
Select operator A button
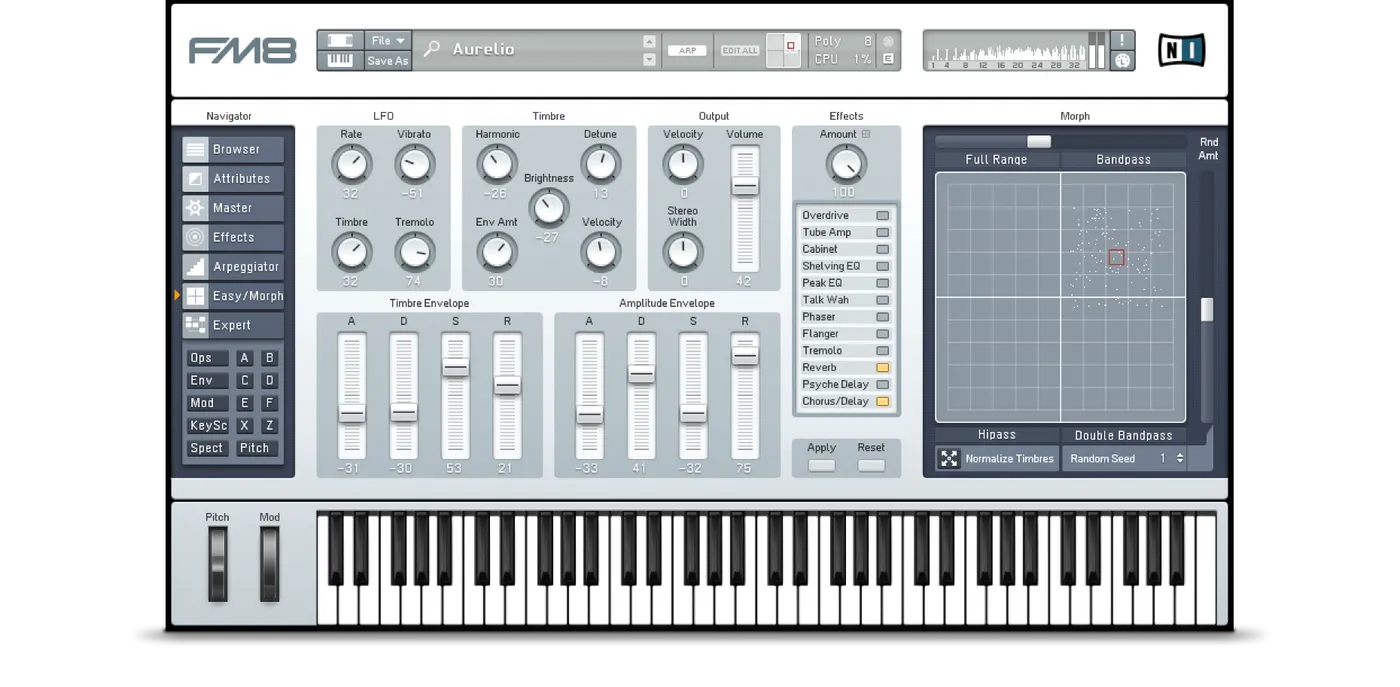pyautogui.click(x=244, y=358)
